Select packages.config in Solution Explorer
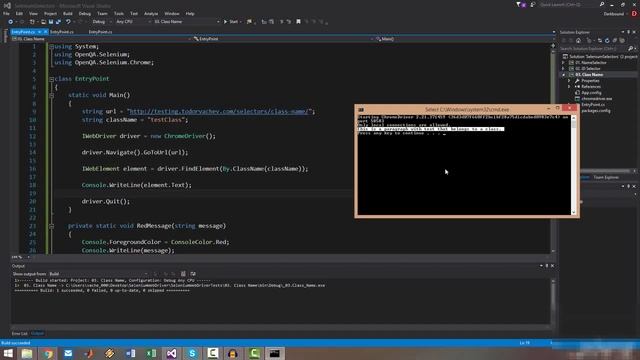This screenshot has height=360, width=640. click(x=596, y=111)
